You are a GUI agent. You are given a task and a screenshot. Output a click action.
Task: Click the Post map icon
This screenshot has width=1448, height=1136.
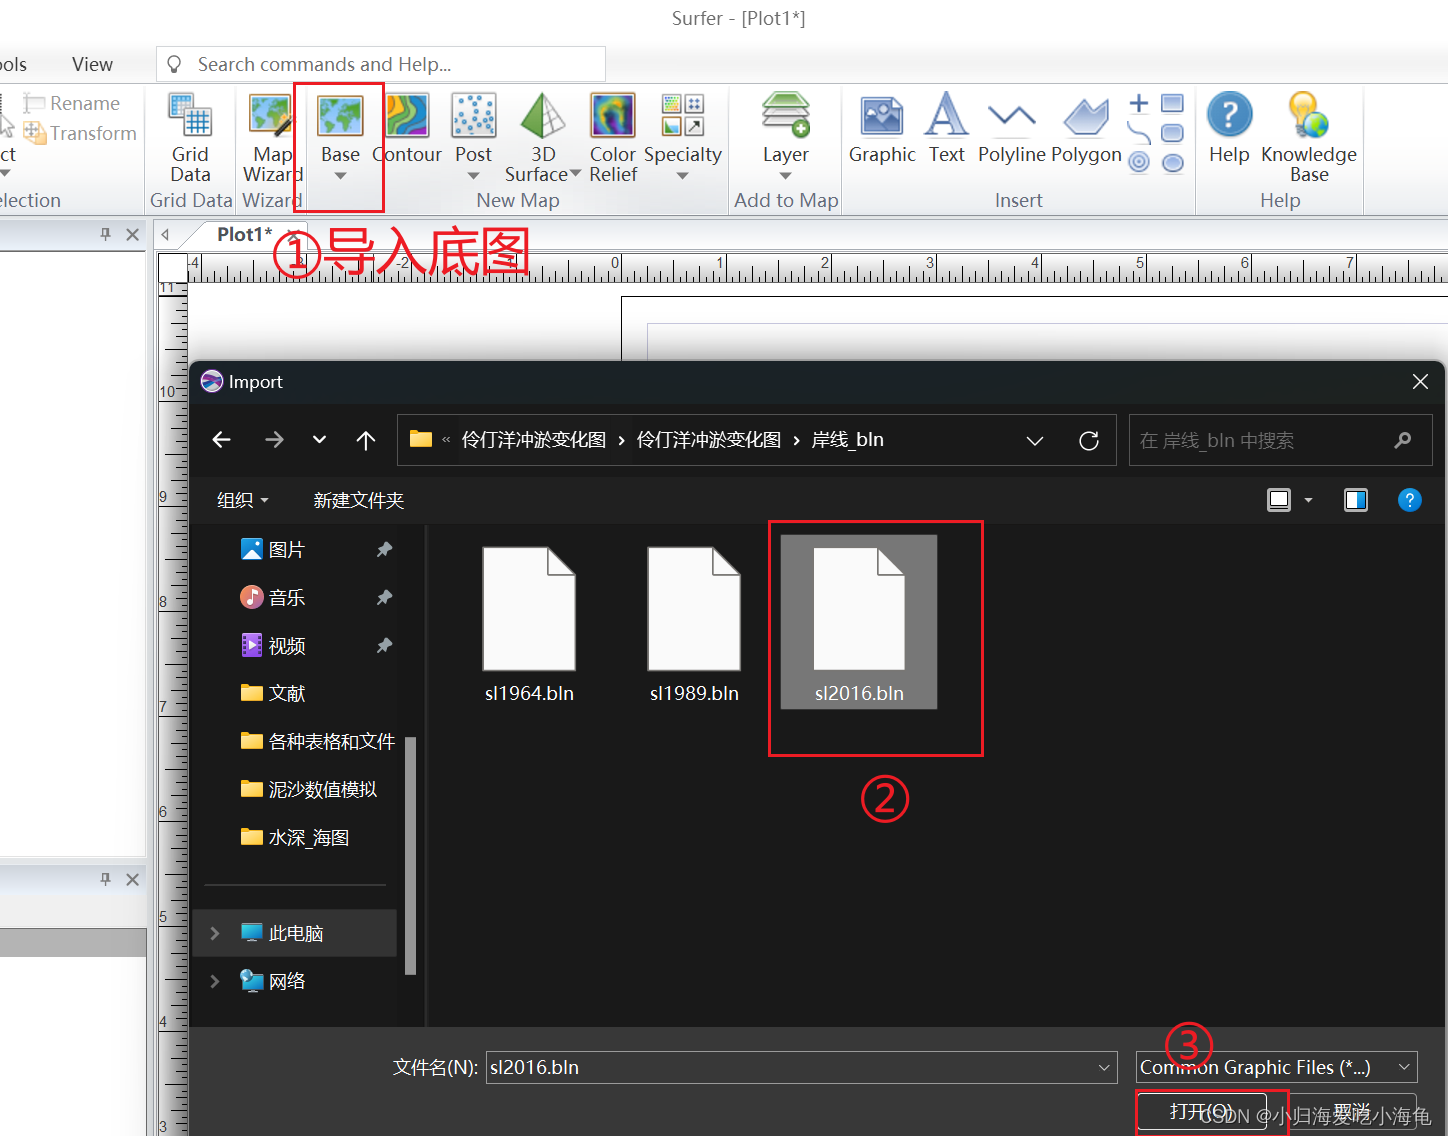pos(474,115)
